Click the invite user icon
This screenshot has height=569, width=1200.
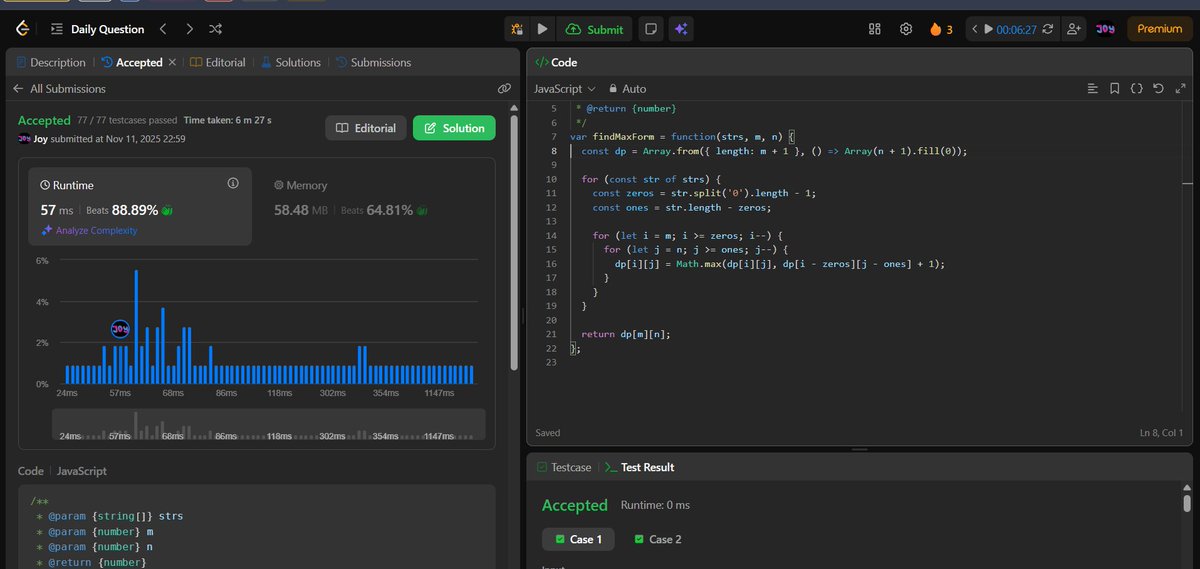pos(1074,29)
